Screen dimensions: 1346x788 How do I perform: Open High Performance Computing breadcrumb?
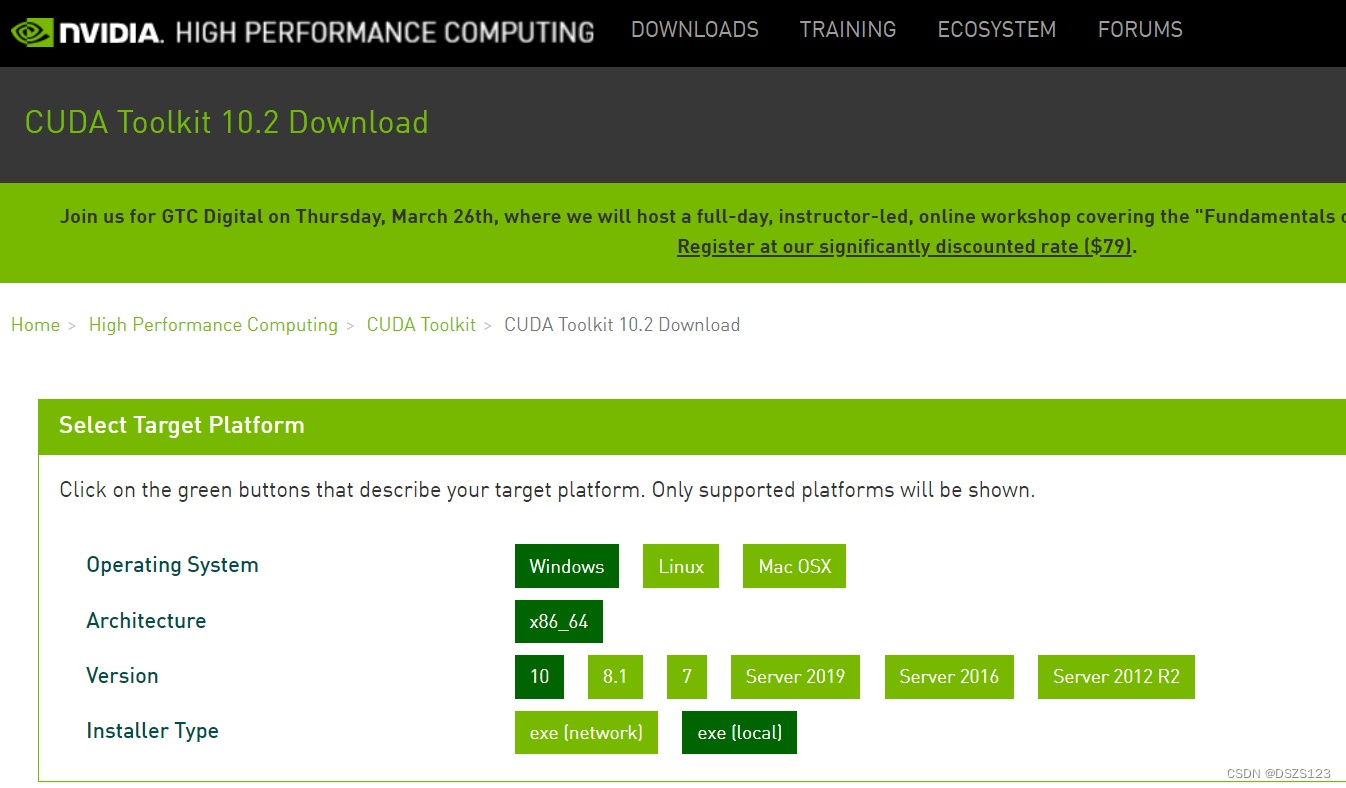(213, 325)
